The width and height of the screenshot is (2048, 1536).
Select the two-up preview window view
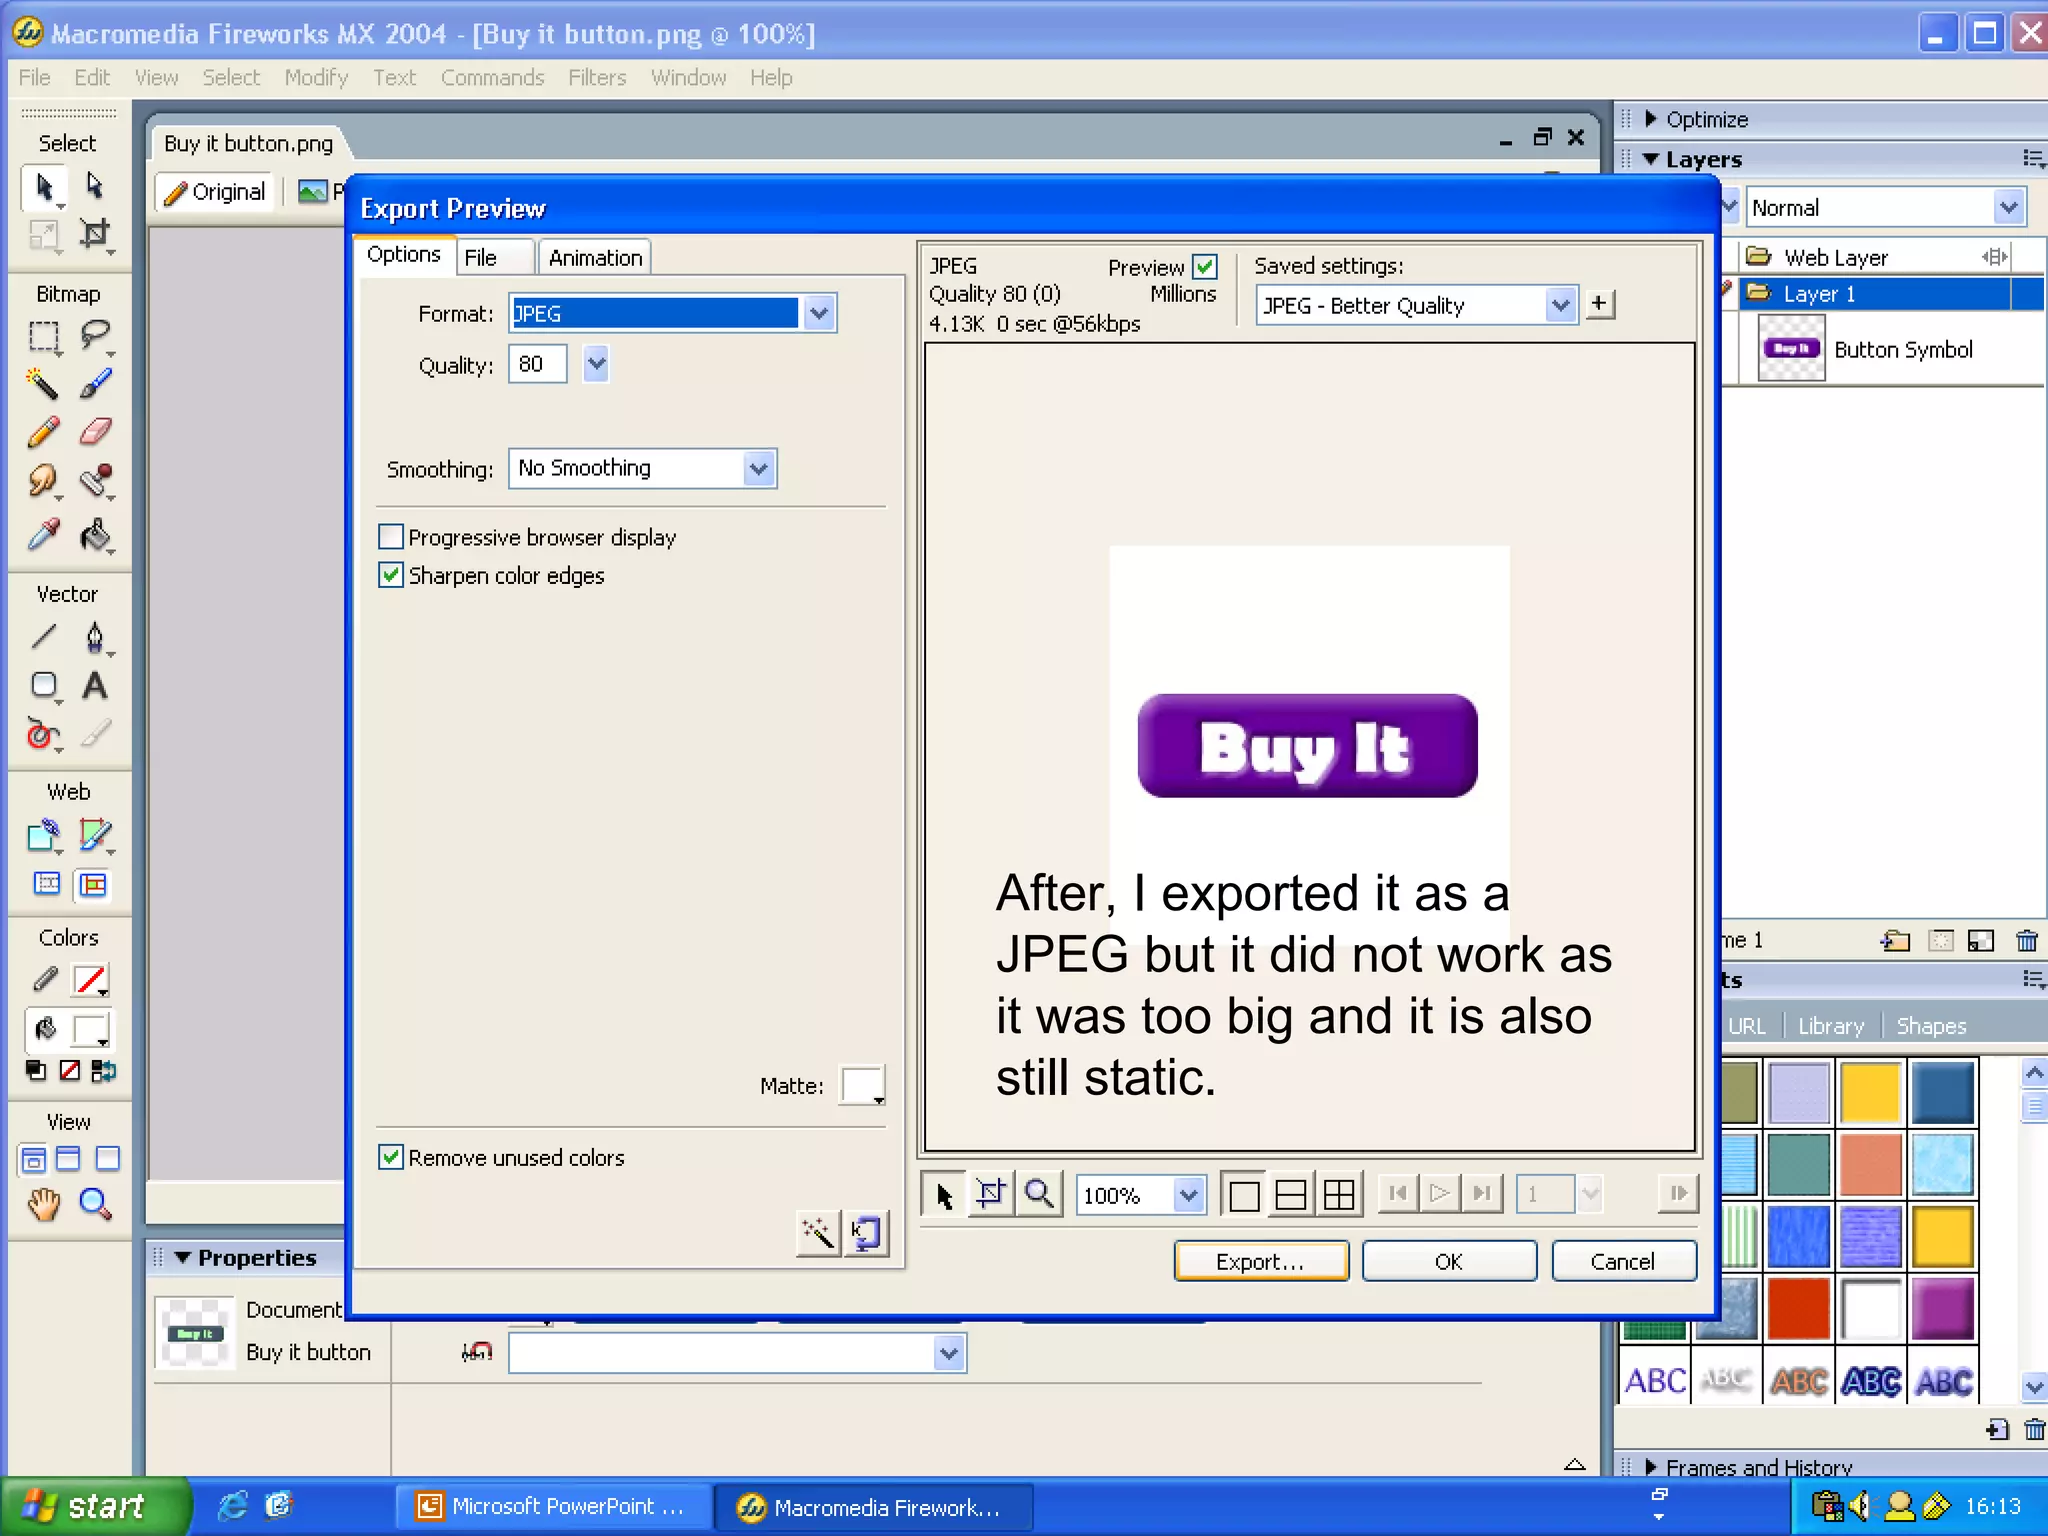coord(1291,1195)
